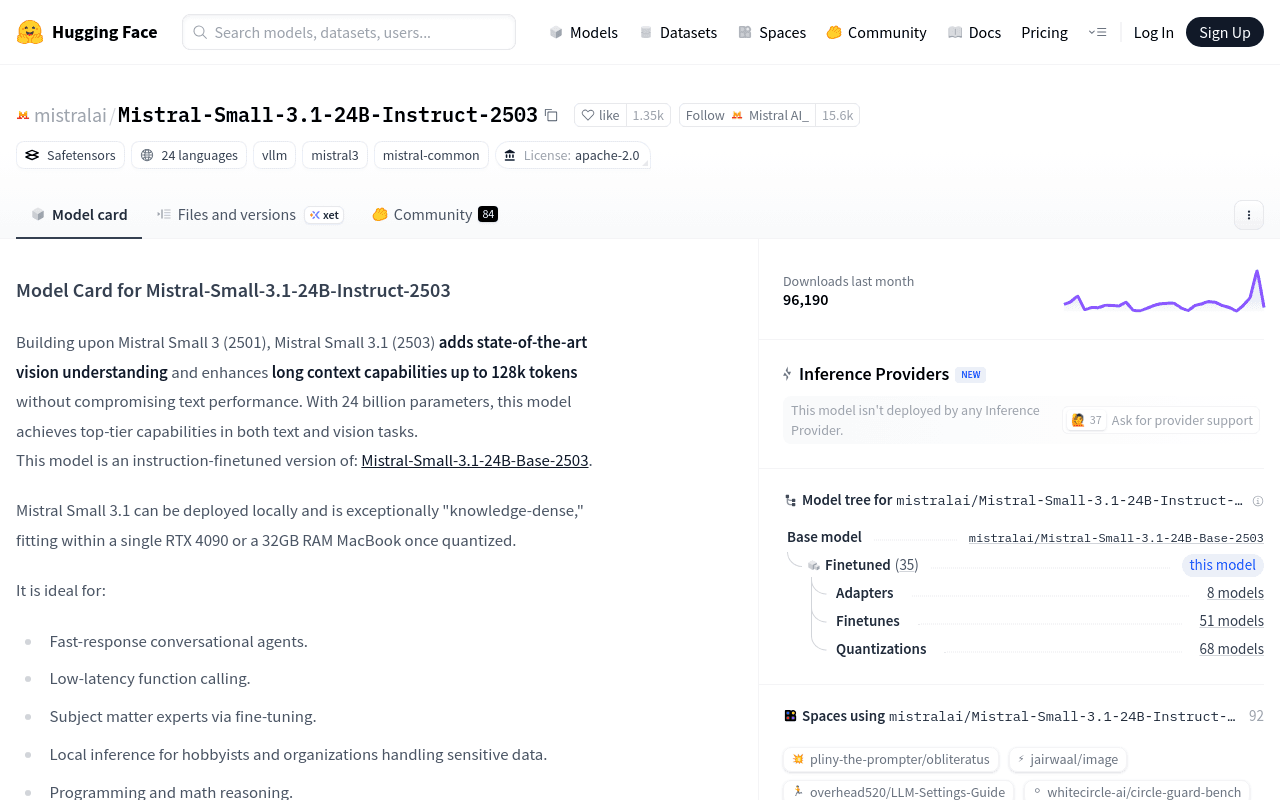This screenshot has height=800, width=1280.
Task: Expand the navigation overflow menu icon
Action: point(1097,32)
